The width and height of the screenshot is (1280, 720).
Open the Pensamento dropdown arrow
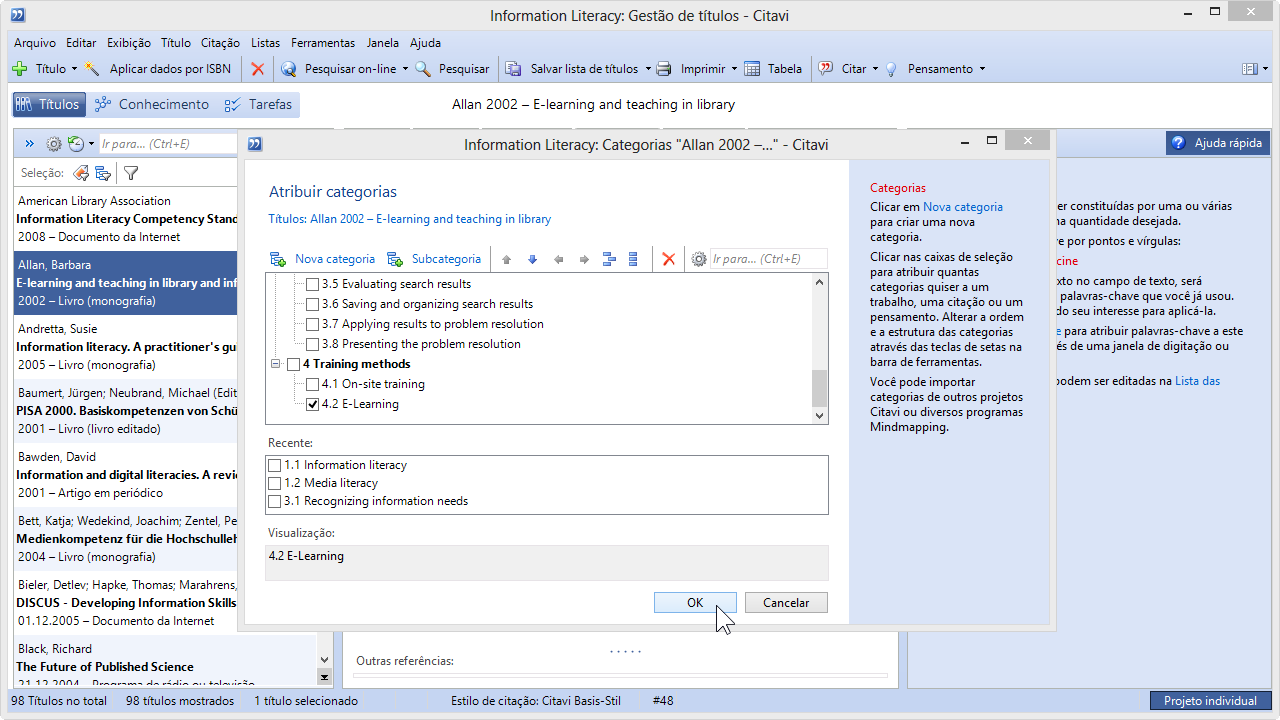tap(982, 69)
